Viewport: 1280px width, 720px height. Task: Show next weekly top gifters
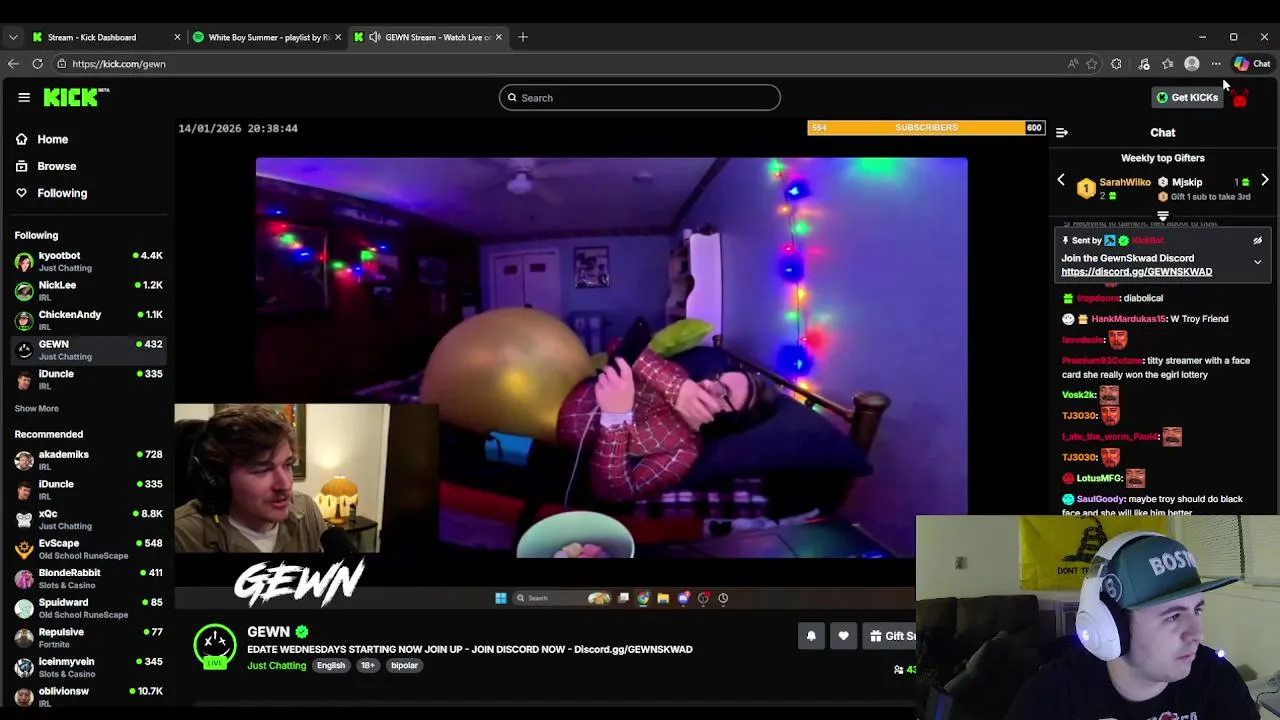click(x=1265, y=181)
